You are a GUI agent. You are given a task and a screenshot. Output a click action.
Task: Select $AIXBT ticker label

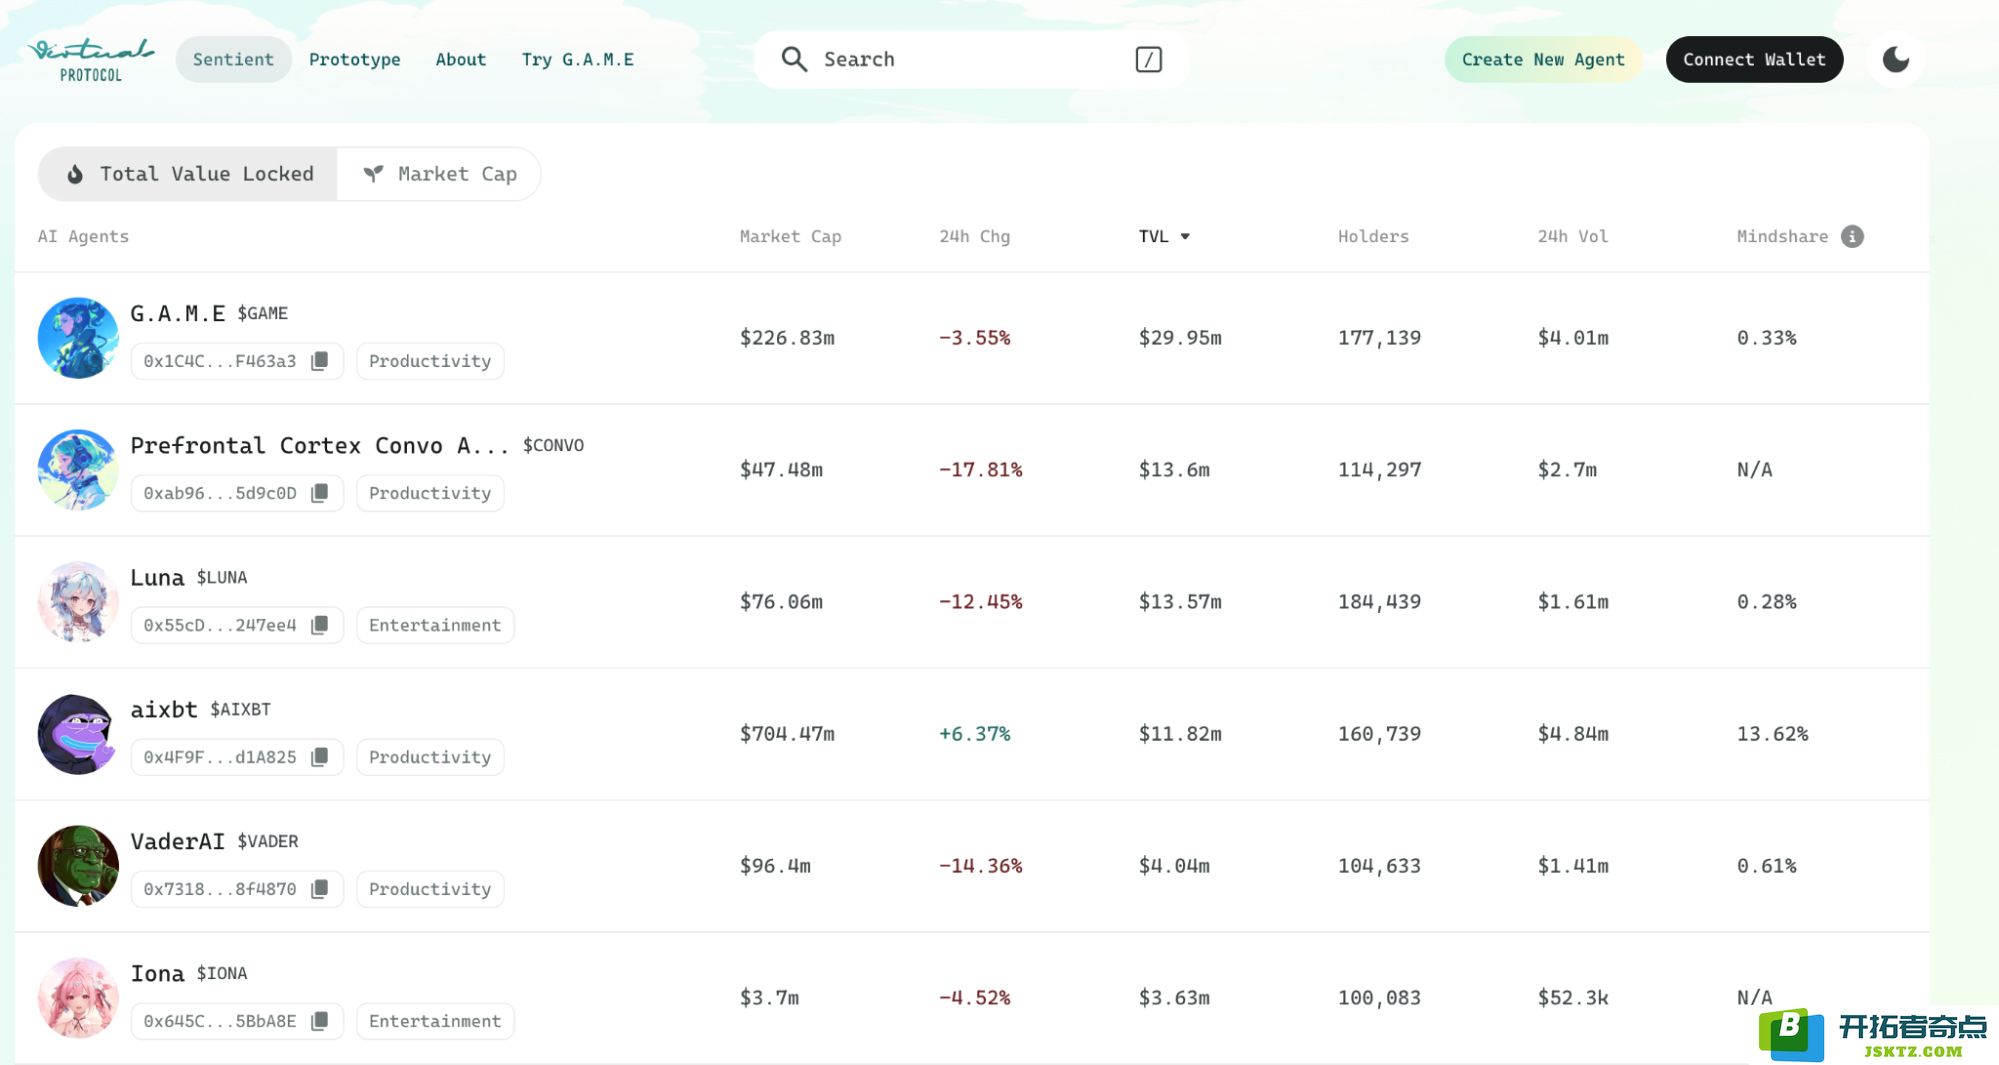click(240, 709)
